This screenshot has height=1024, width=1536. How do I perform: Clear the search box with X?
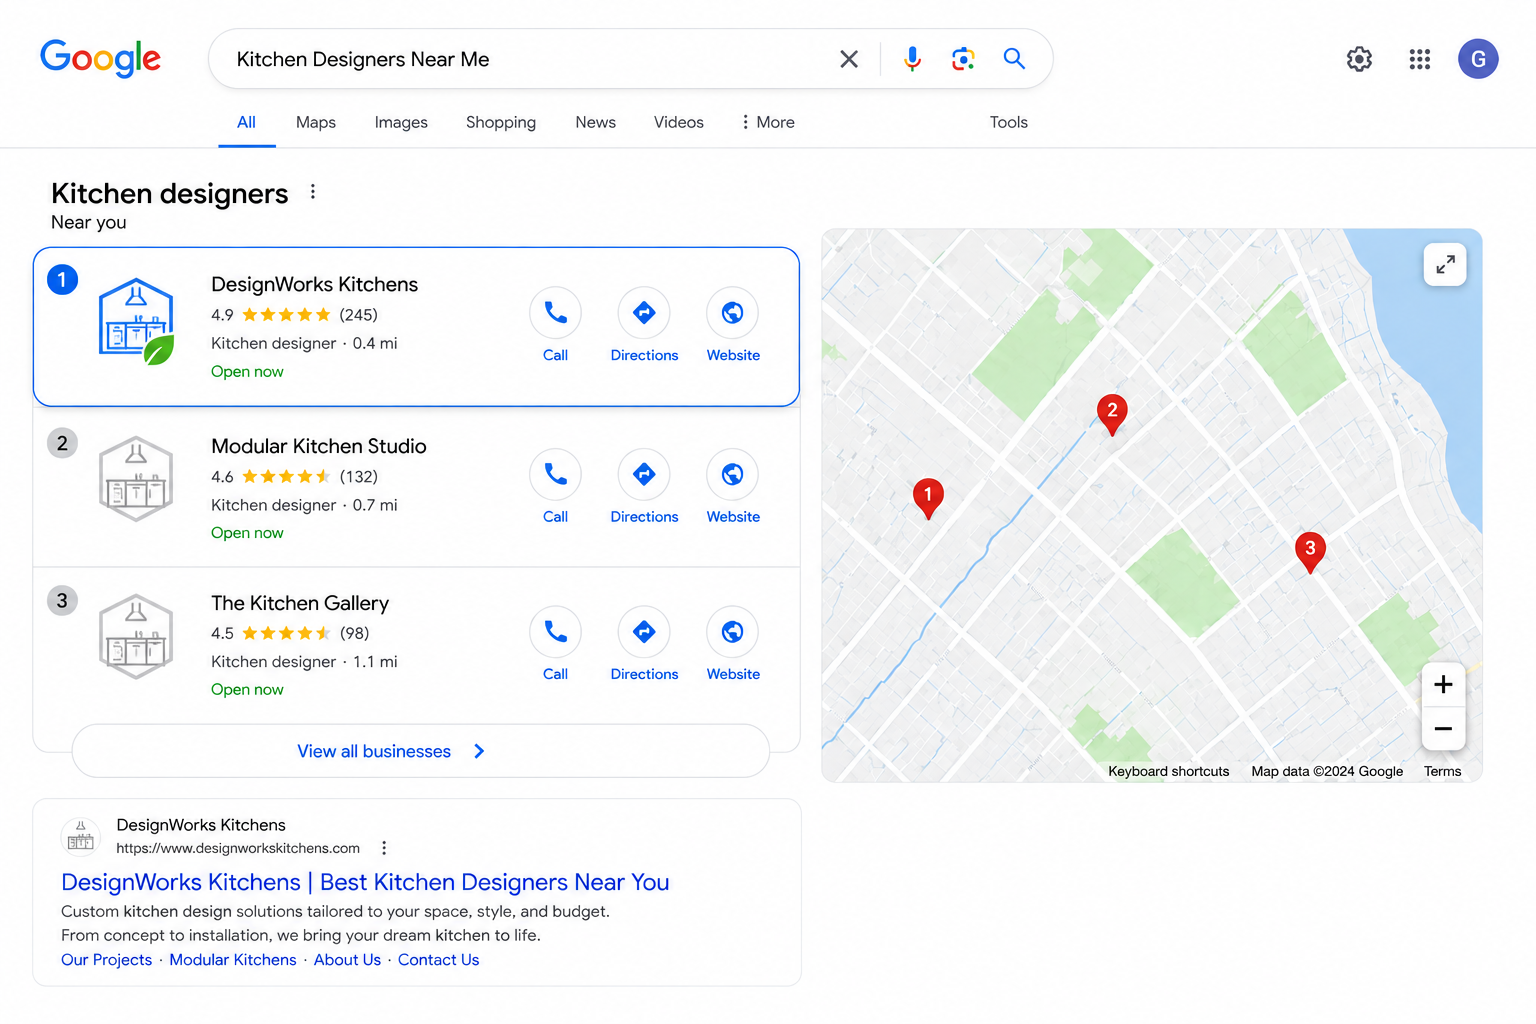[x=849, y=59]
